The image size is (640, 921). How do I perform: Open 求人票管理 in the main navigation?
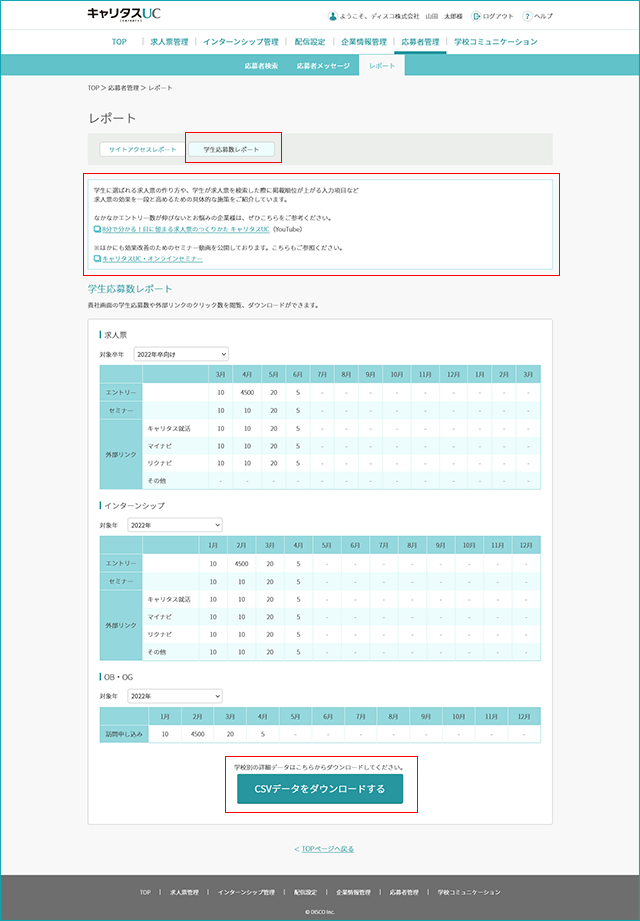169,42
